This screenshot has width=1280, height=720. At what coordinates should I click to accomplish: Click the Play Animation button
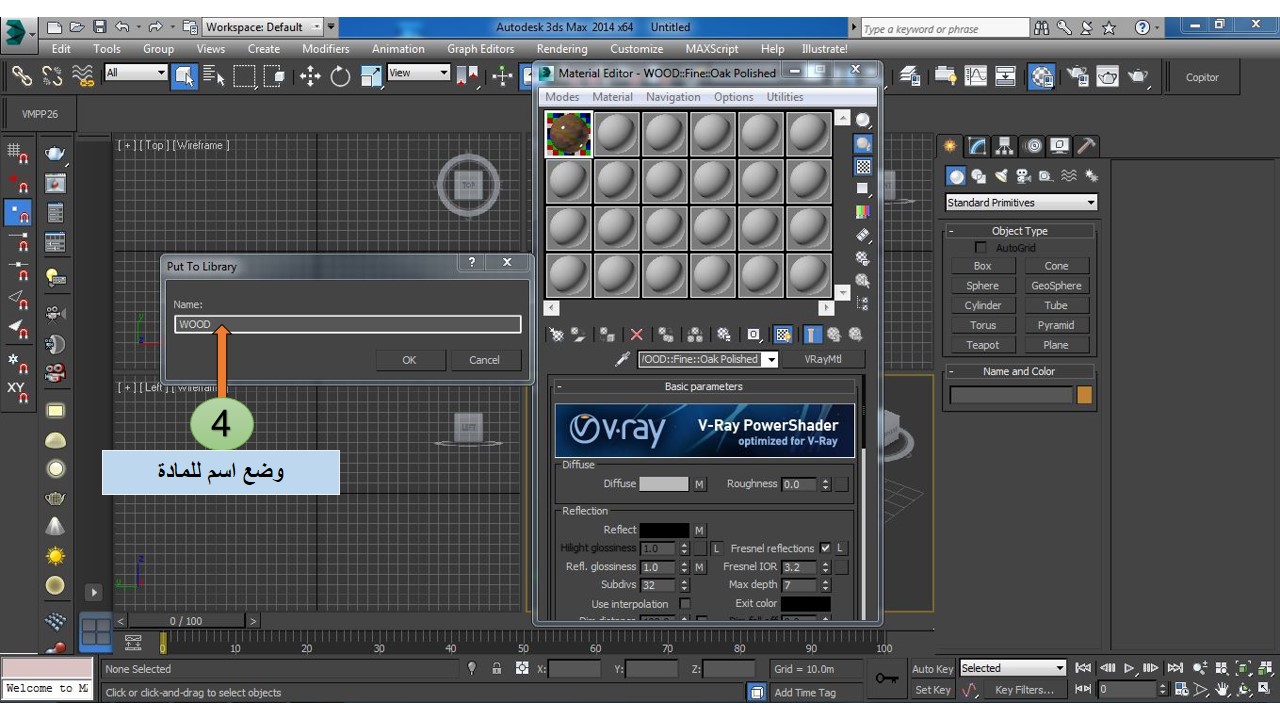click(x=1129, y=668)
